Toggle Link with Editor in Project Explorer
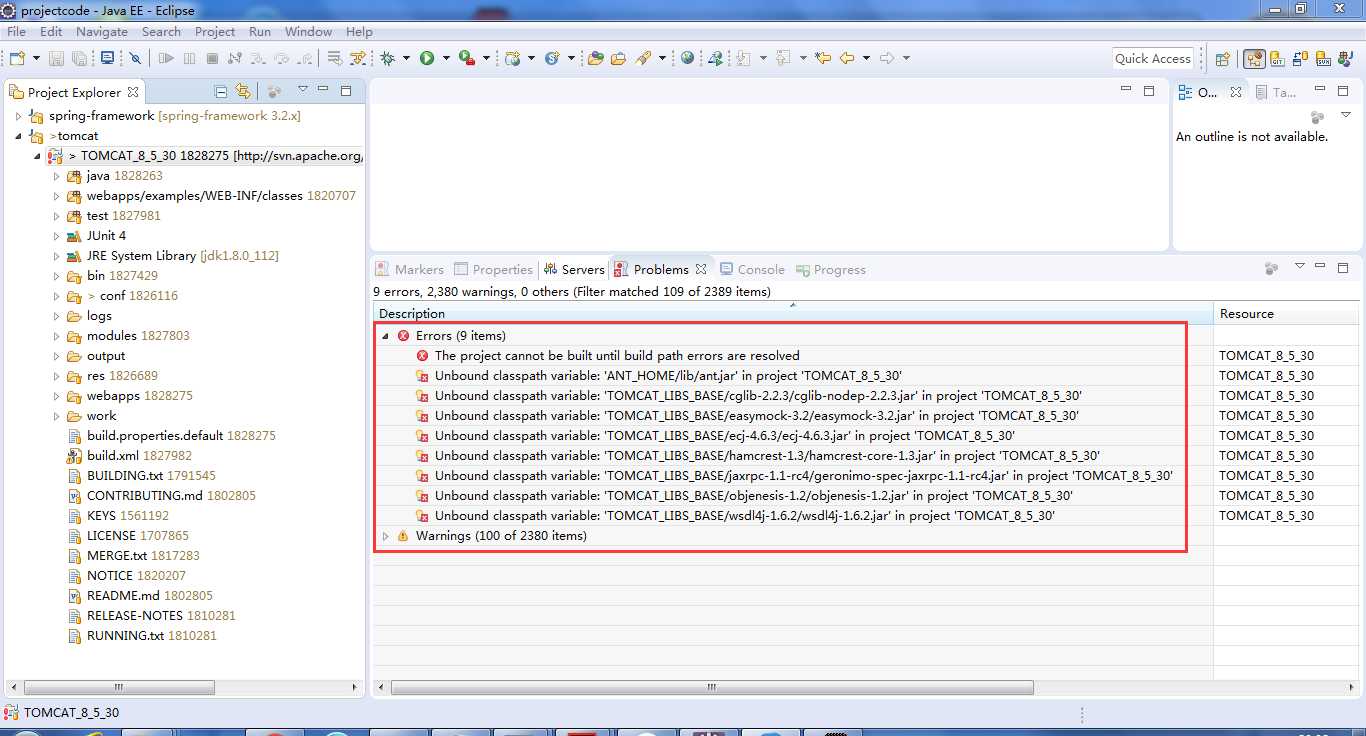The image size is (1366, 736). point(243,92)
